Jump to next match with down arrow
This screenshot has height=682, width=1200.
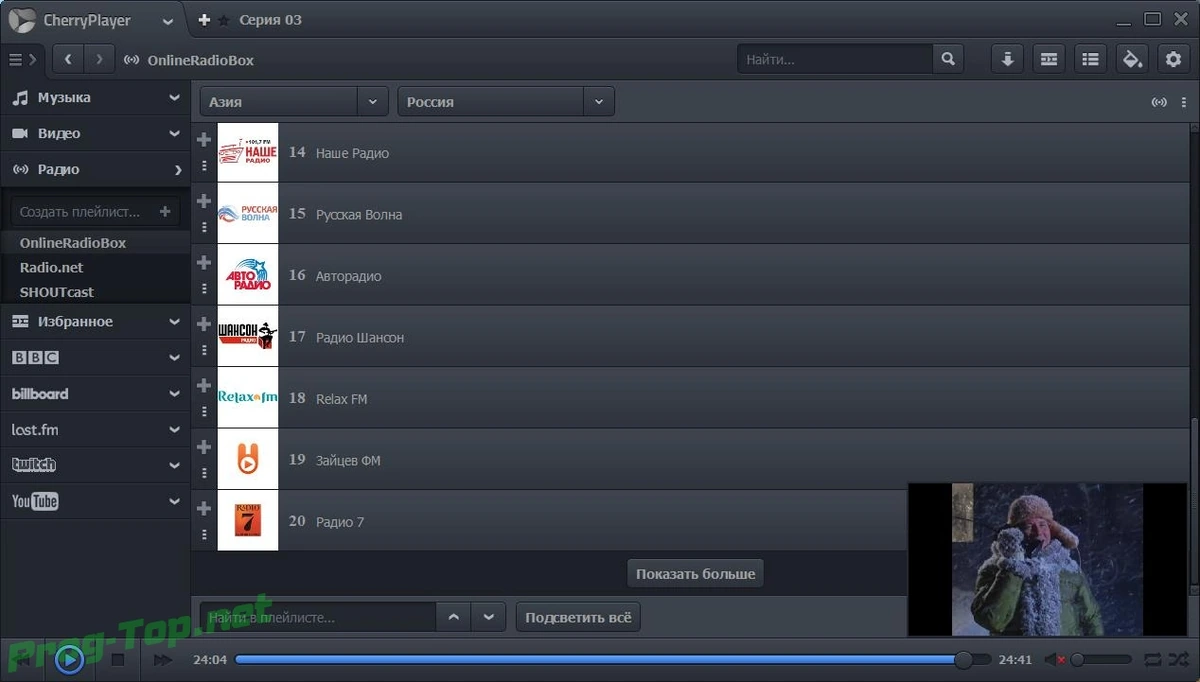coord(488,617)
